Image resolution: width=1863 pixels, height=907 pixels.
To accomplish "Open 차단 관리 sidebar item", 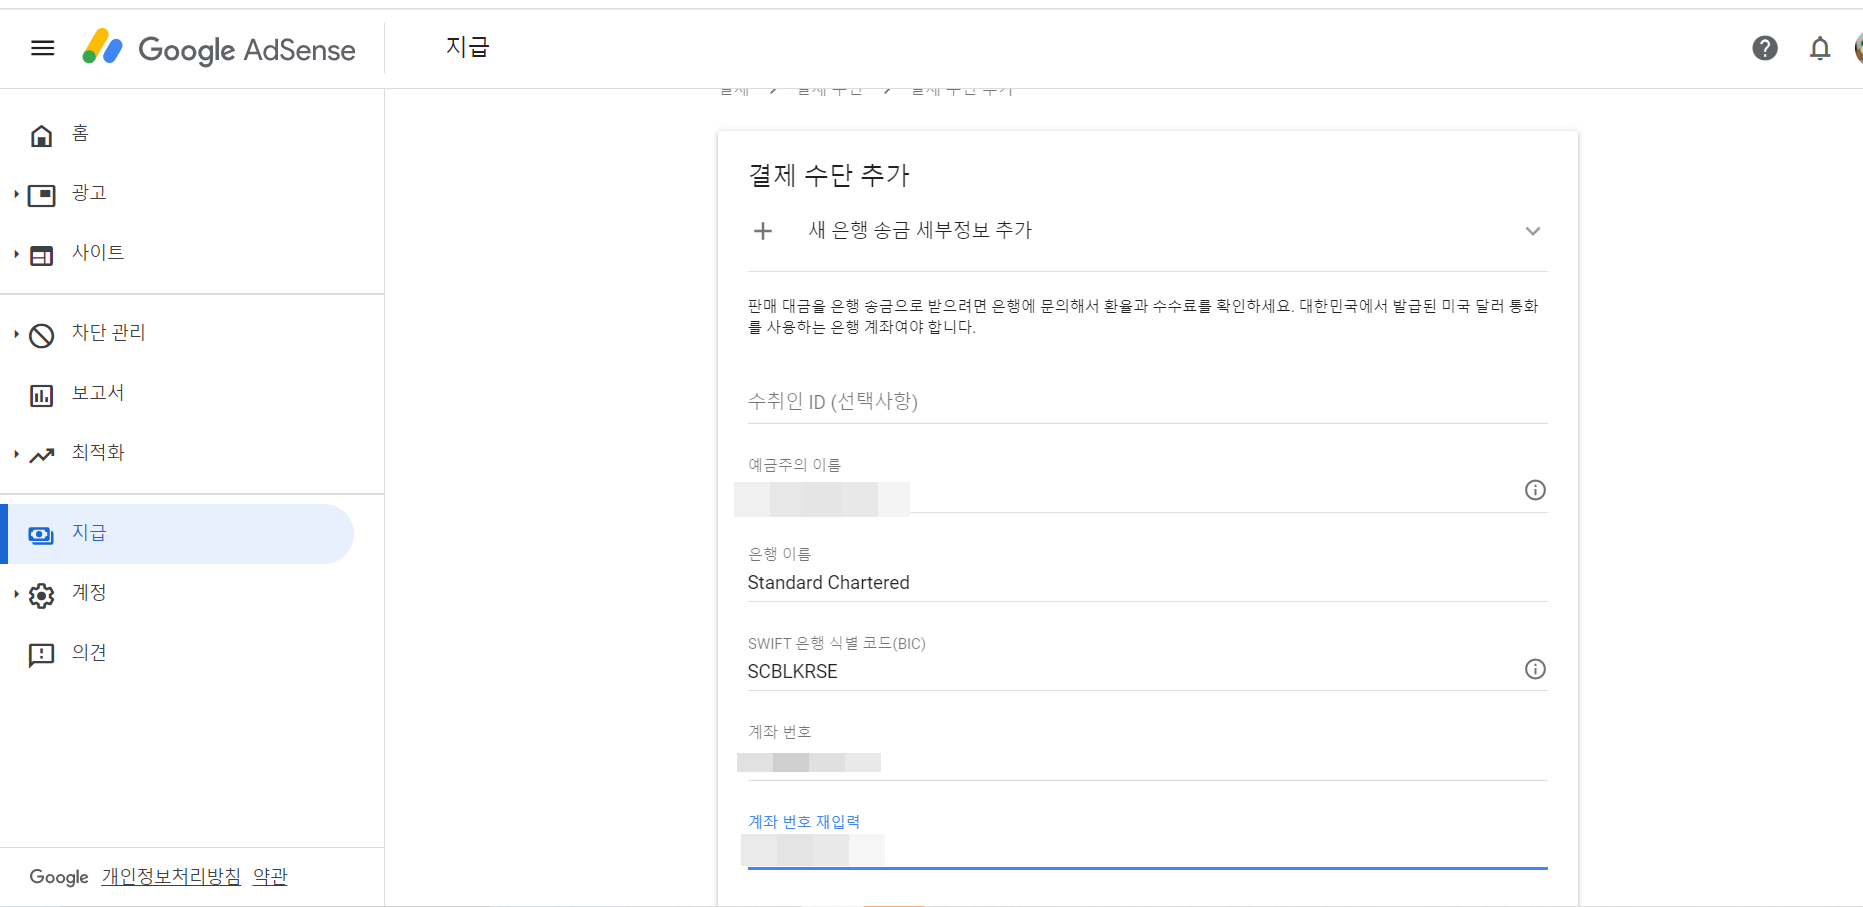I will pyautogui.click(x=177, y=334).
